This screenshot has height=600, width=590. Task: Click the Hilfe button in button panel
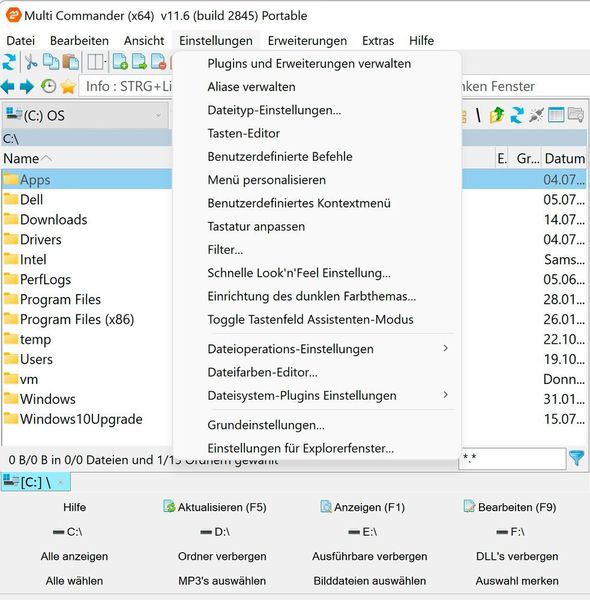(x=74, y=507)
